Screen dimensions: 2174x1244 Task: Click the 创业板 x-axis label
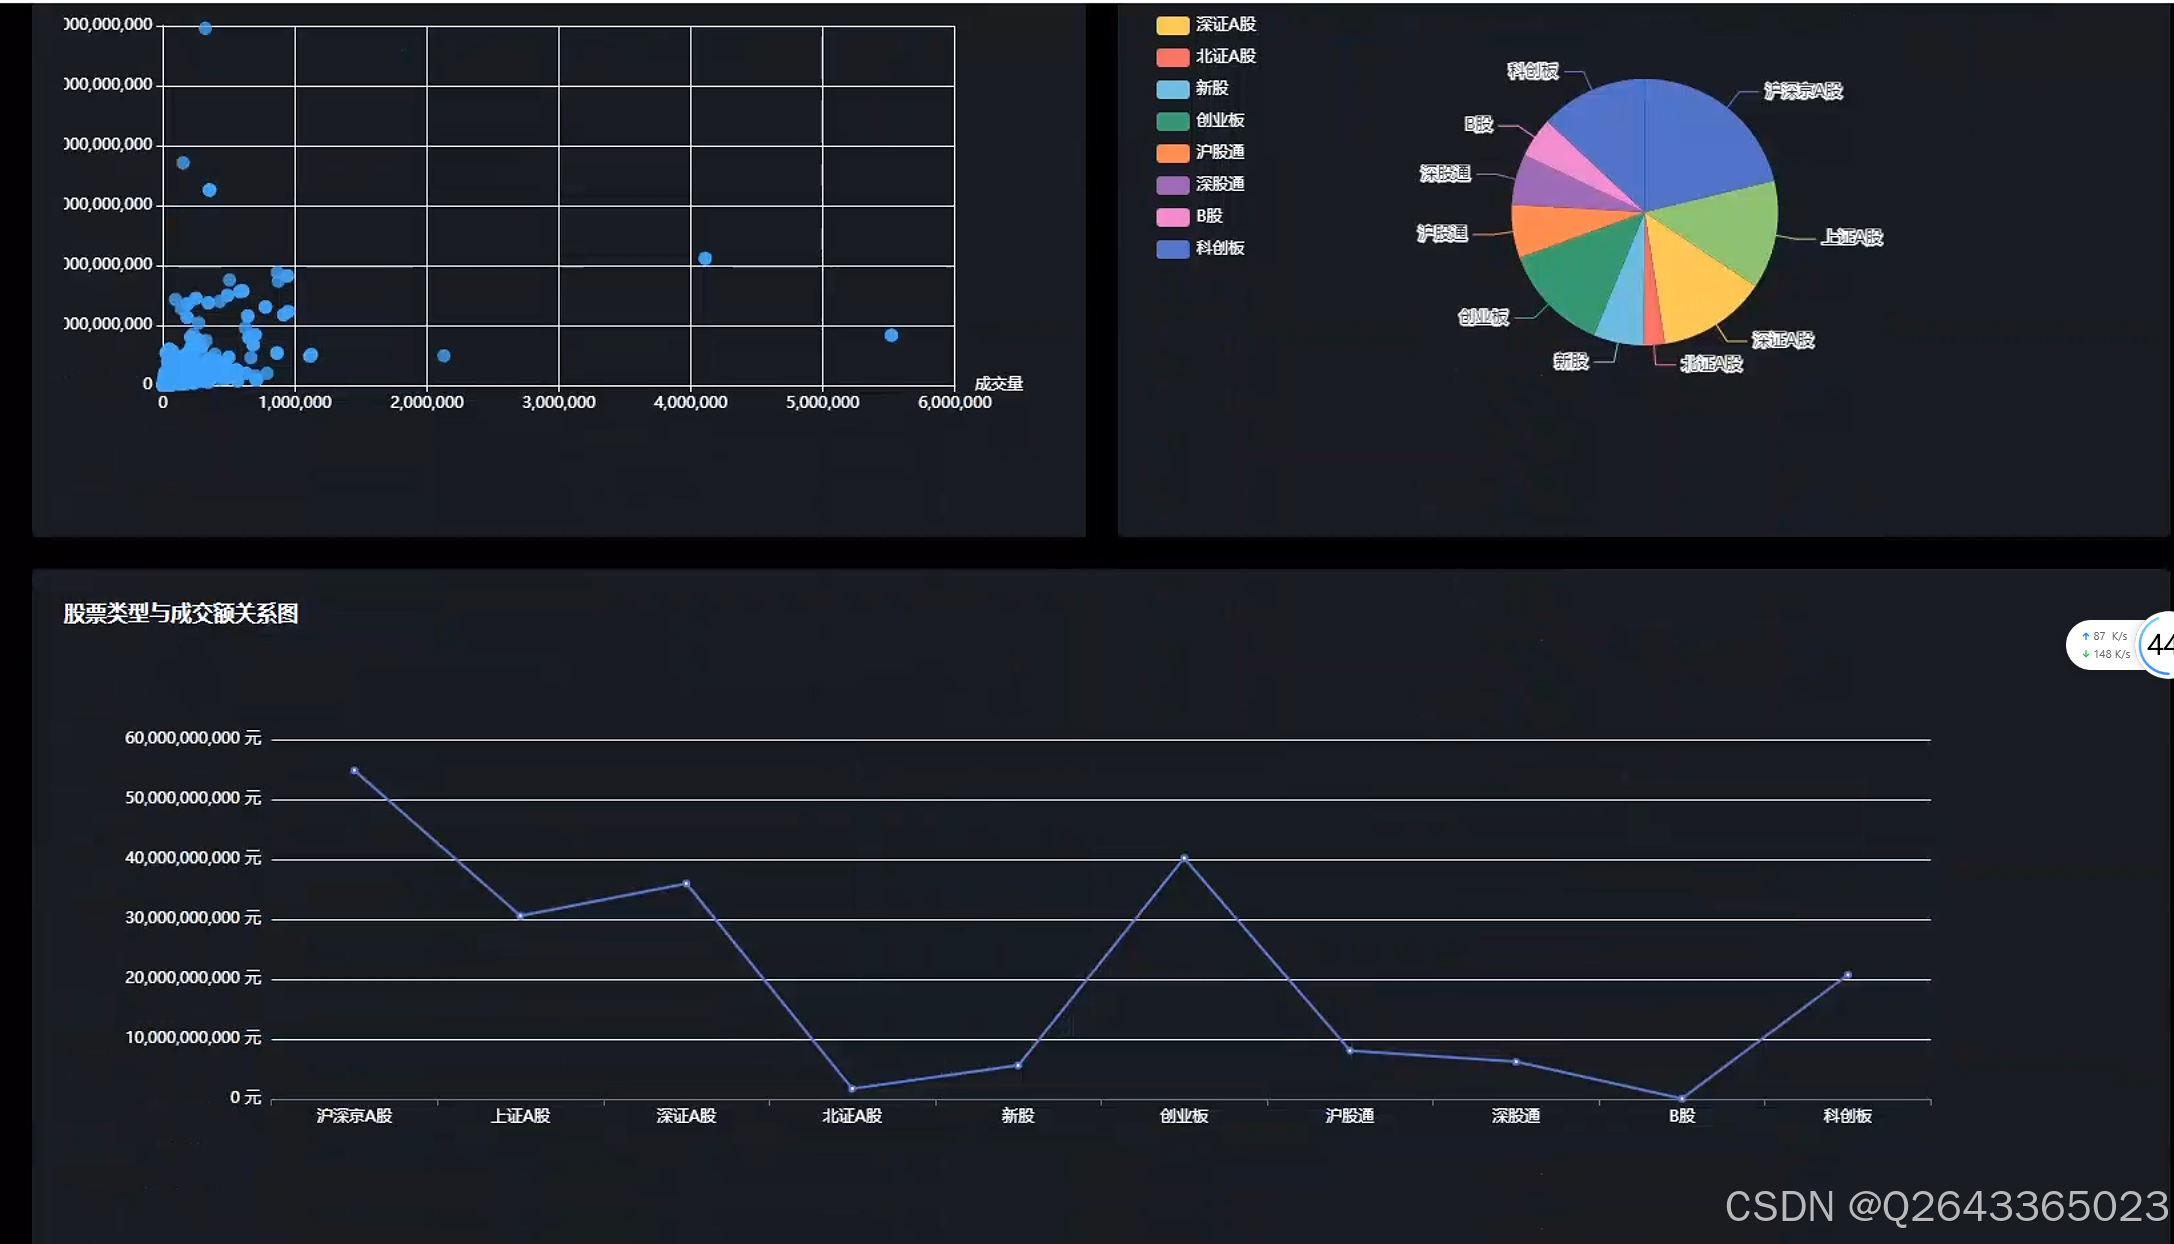pyautogui.click(x=1184, y=1116)
